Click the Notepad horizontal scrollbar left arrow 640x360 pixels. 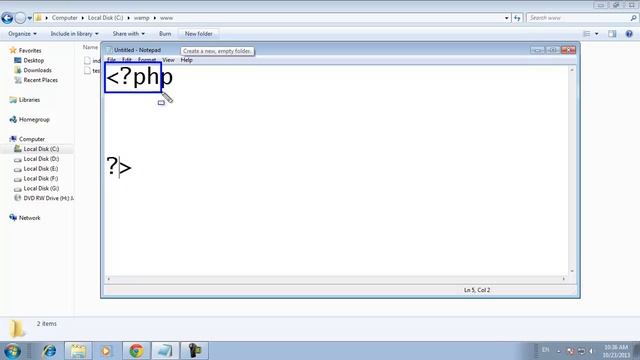tap(109, 279)
